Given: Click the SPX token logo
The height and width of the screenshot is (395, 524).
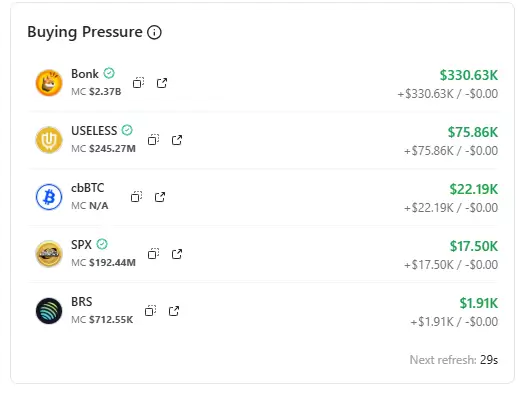Looking at the screenshot, I should click(49, 254).
